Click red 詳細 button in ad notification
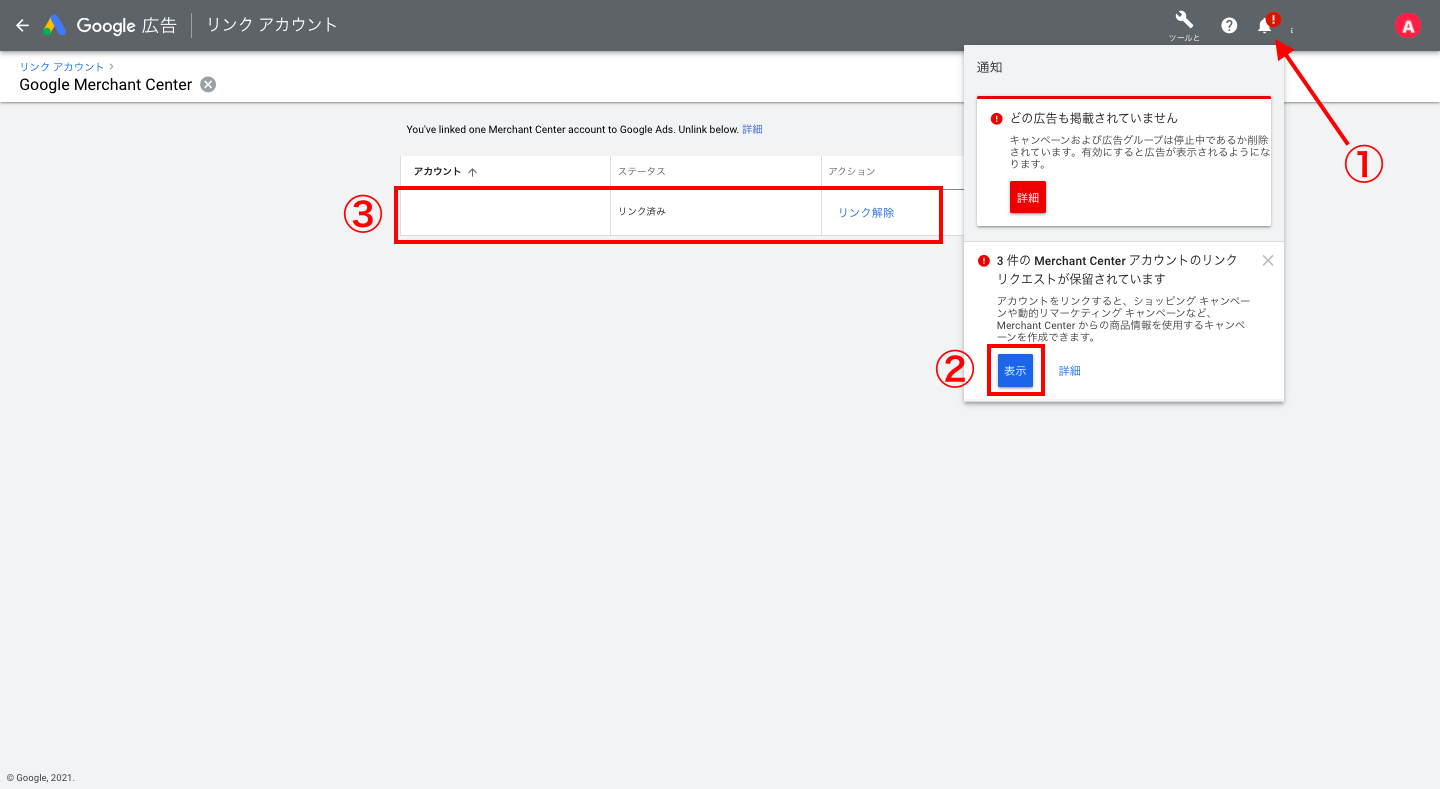Screen dimensions: 1440x789 pos(1028,198)
